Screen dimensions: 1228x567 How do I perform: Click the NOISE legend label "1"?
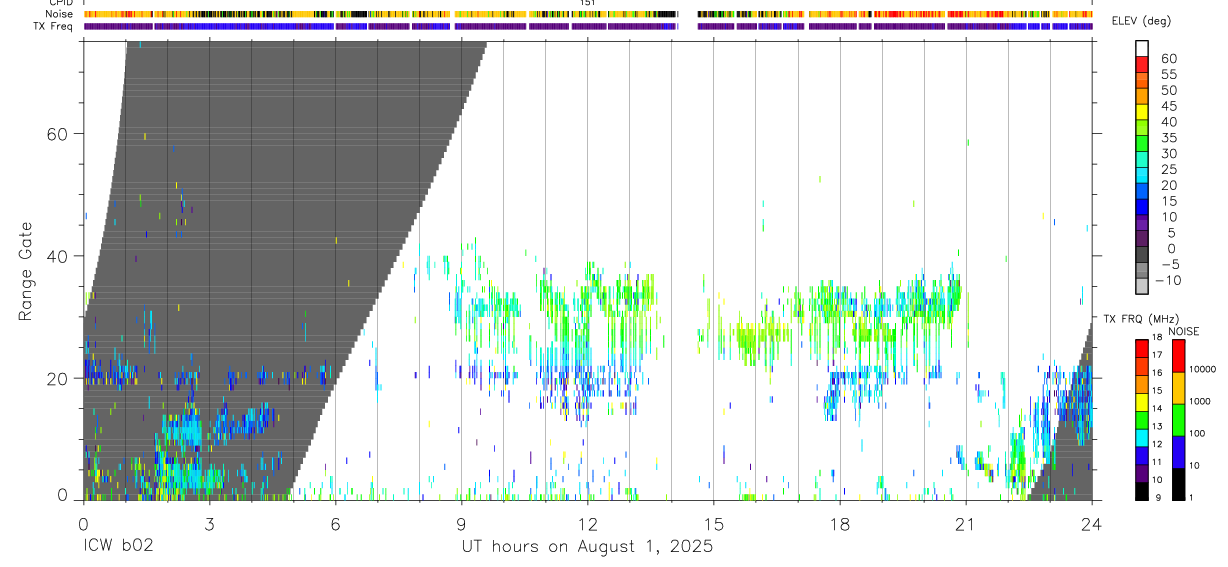1190,497
